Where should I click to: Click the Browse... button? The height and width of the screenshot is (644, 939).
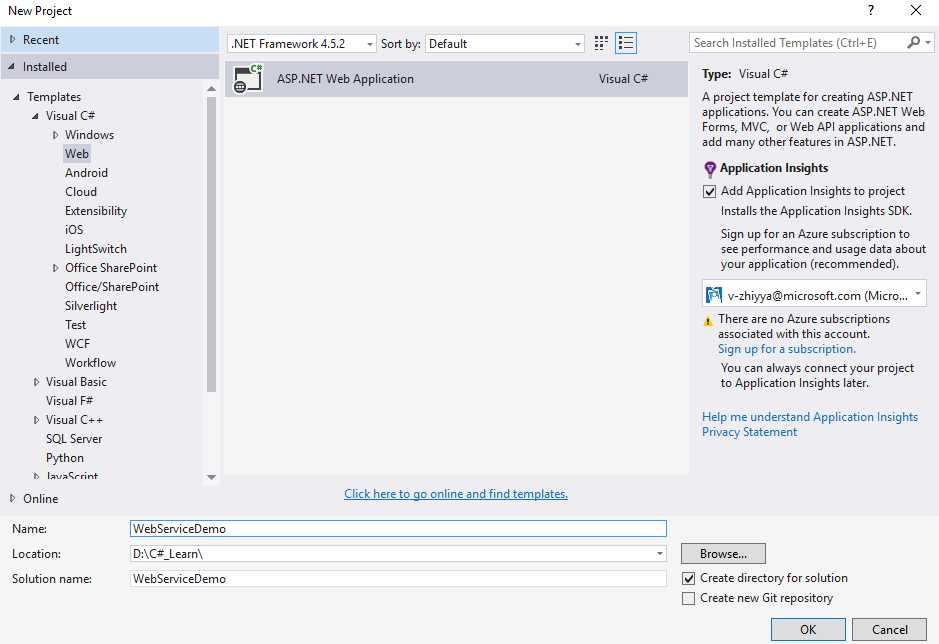coord(723,554)
